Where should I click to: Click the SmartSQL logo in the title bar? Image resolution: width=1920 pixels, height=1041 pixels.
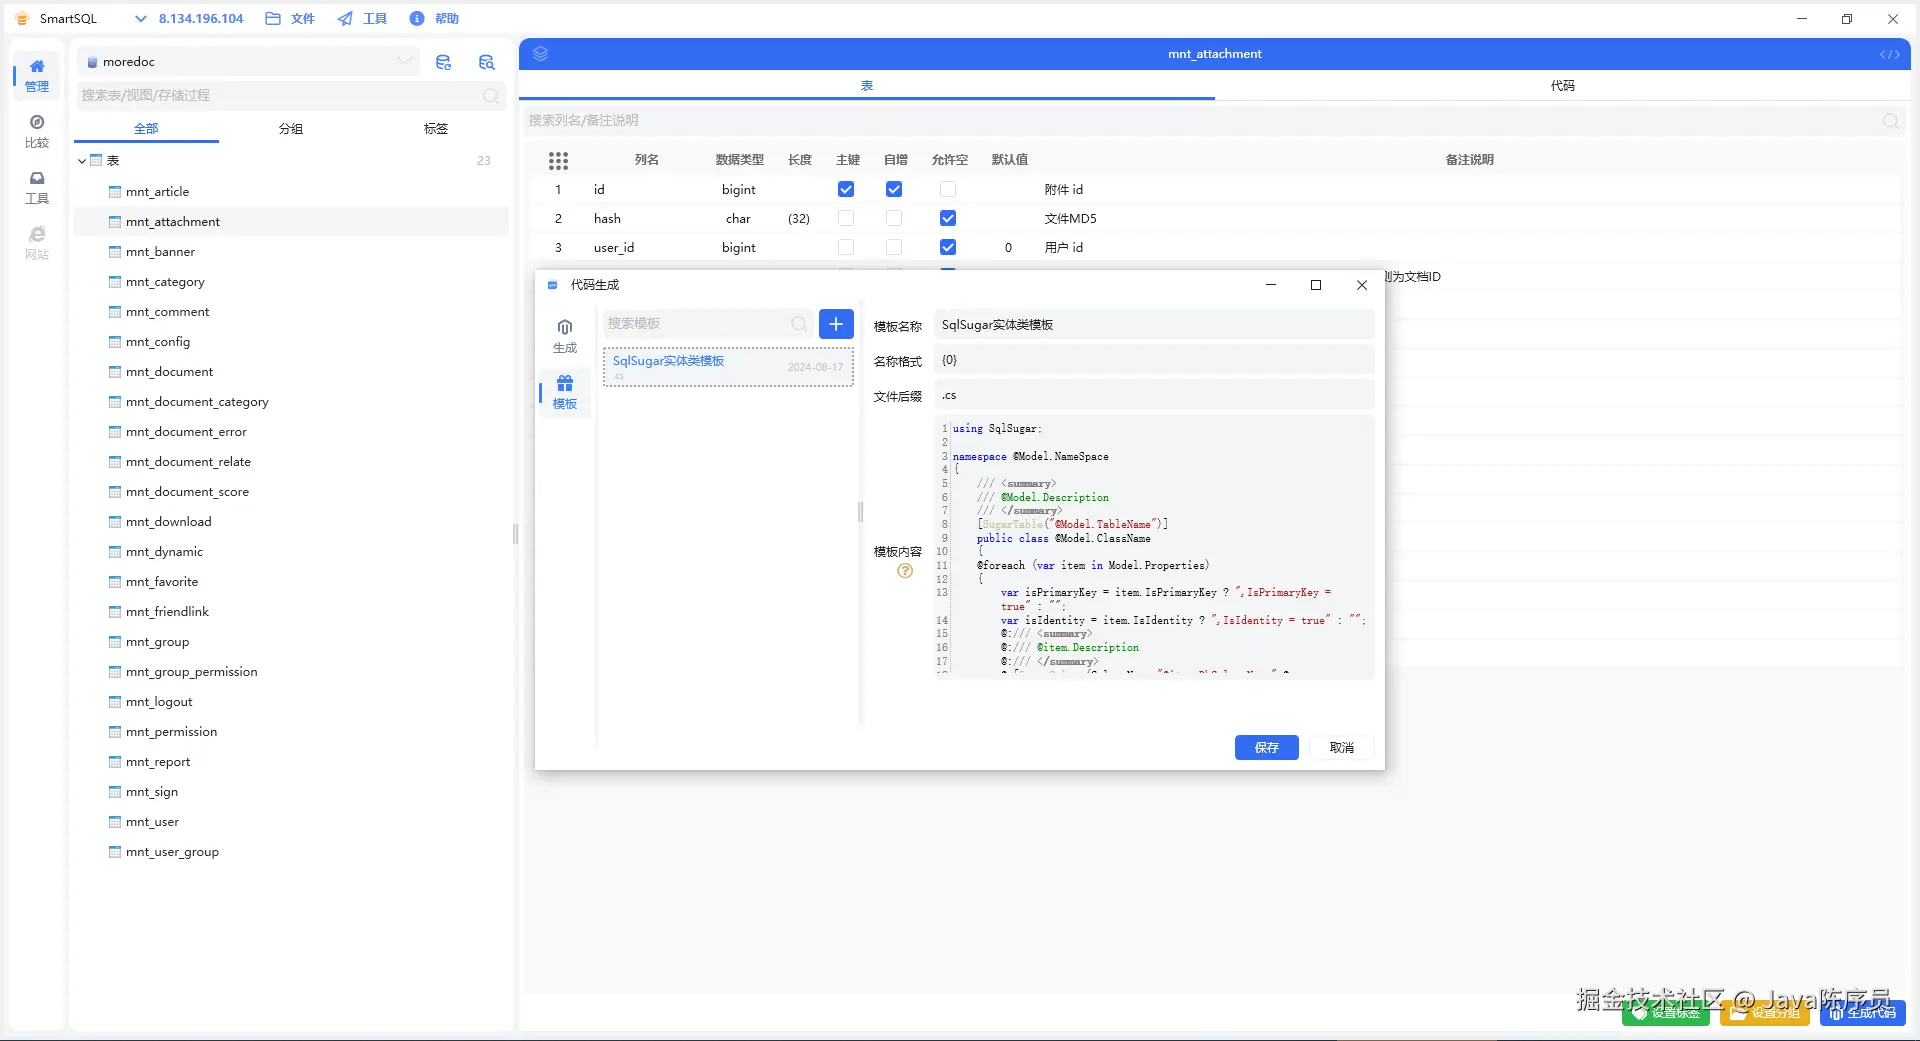(x=22, y=19)
